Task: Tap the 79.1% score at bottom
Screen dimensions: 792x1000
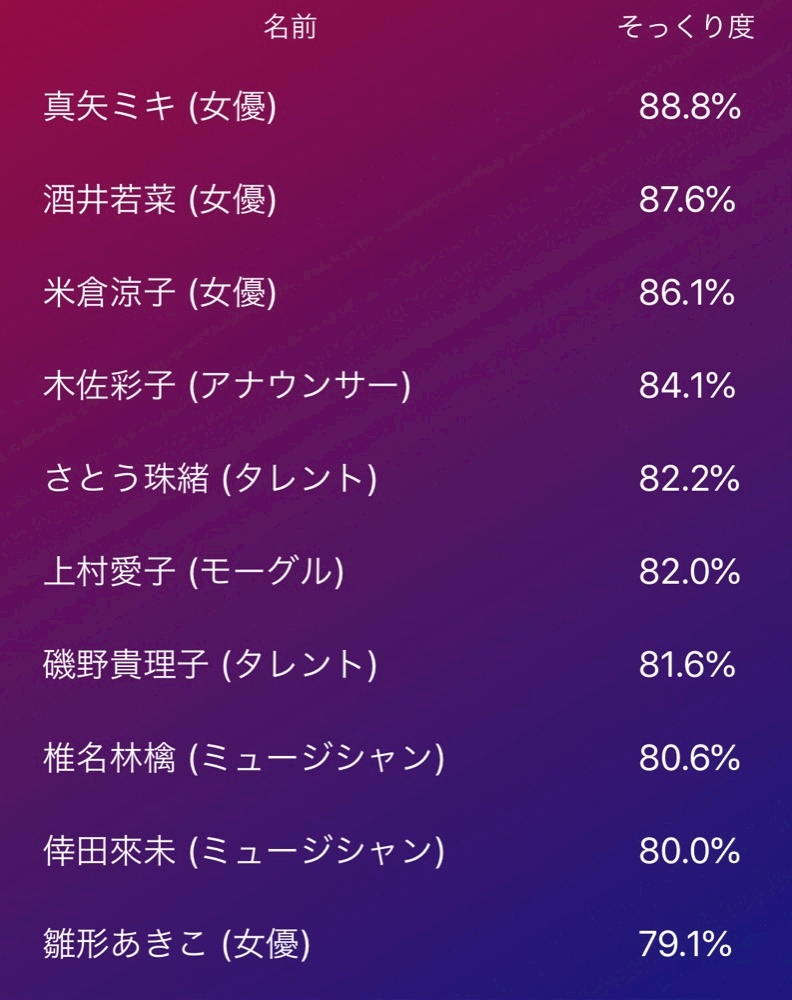Action: [x=685, y=945]
